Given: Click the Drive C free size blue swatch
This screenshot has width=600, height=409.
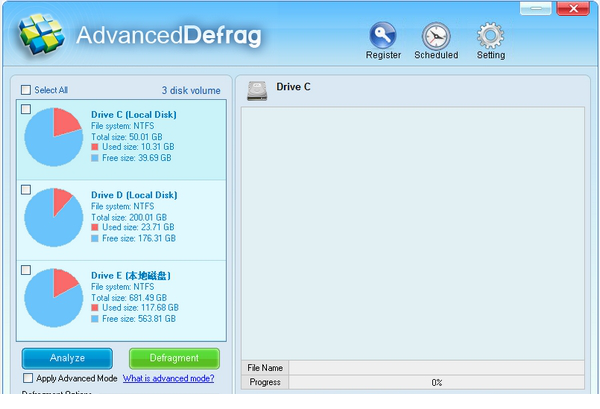Looking at the screenshot, I should 95,158.
